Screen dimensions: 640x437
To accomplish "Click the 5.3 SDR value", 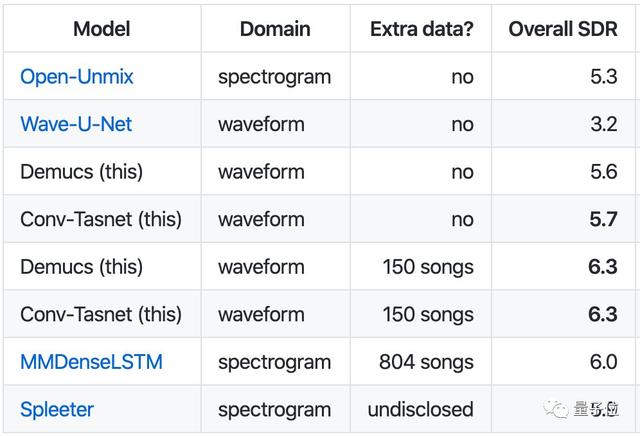I will coord(603,76).
